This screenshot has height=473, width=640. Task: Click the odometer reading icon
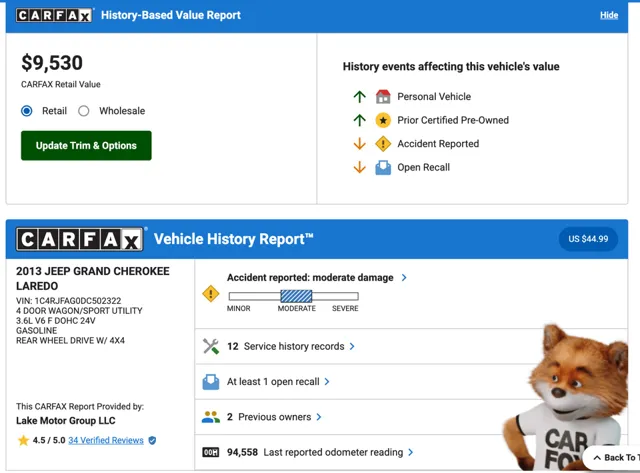click(x=211, y=452)
